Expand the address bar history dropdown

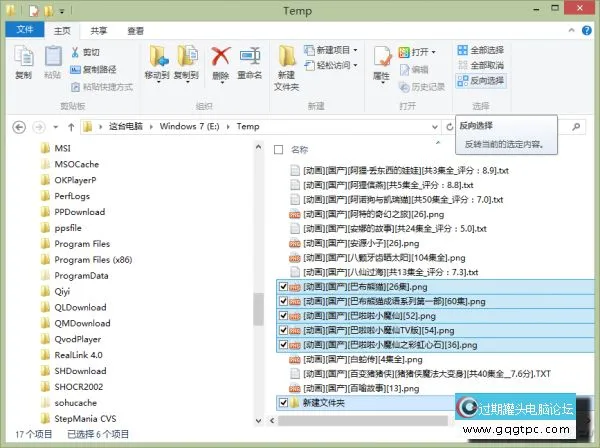point(435,127)
